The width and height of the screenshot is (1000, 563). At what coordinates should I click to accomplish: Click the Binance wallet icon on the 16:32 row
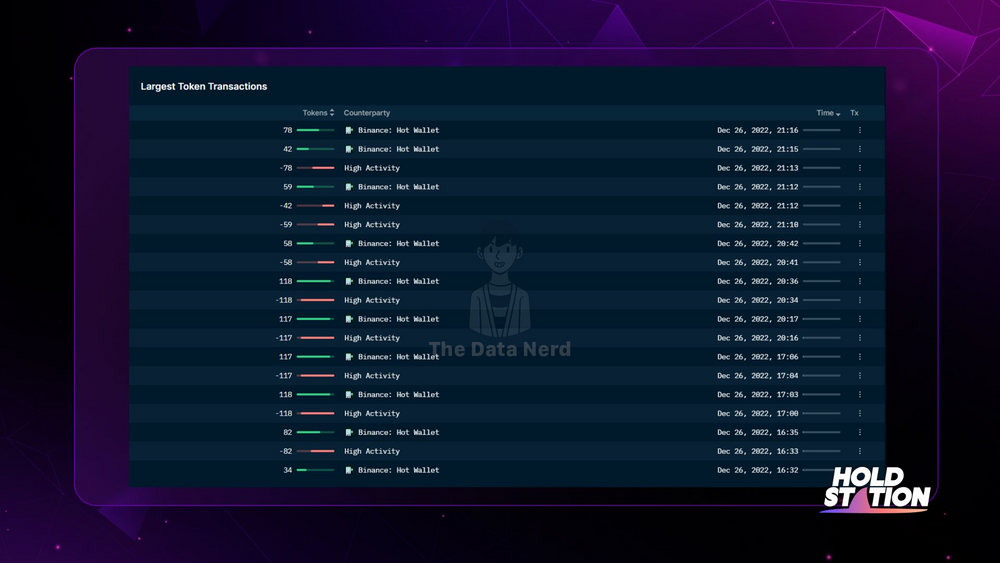pos(349,470)
